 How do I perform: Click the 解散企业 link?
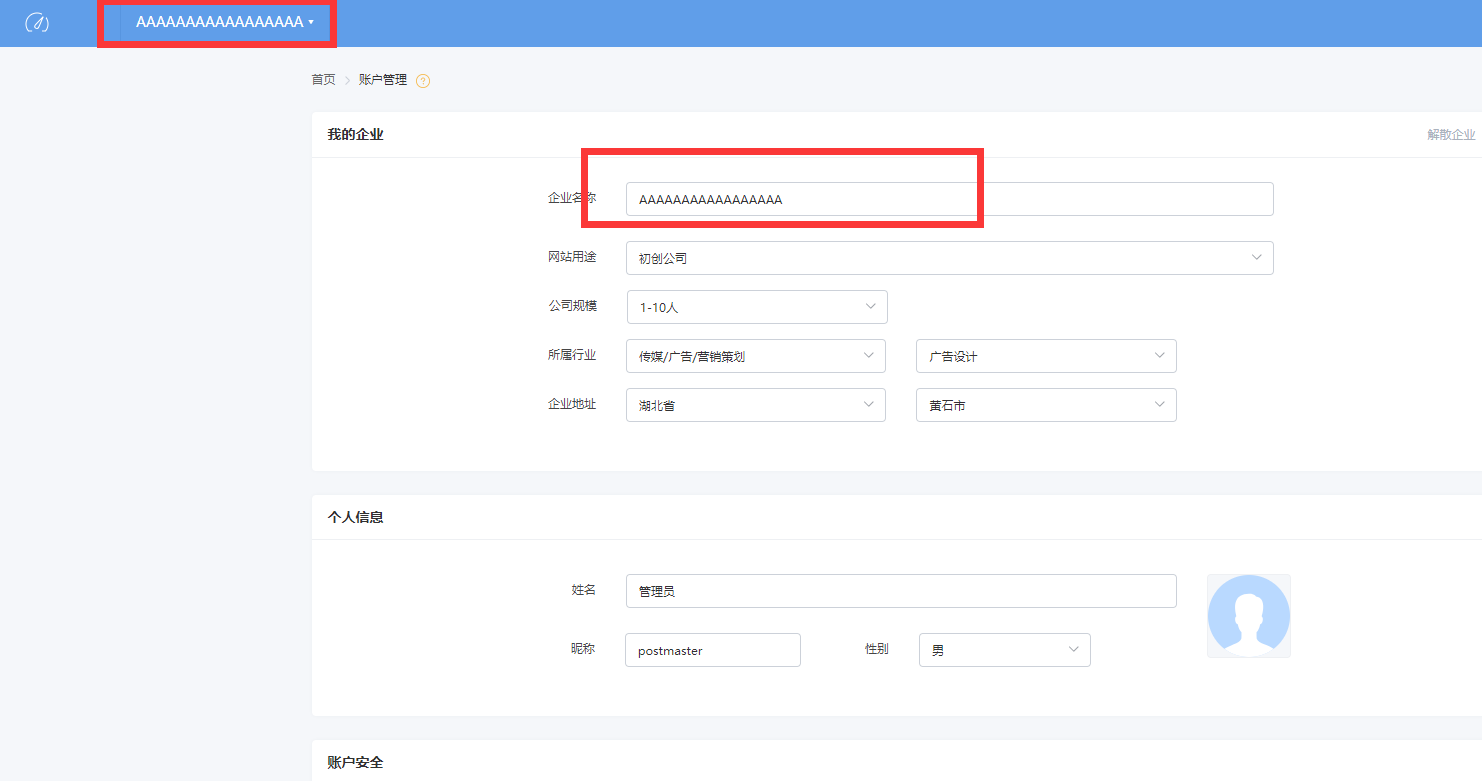pyautogui.click(x=1450, y=134)
